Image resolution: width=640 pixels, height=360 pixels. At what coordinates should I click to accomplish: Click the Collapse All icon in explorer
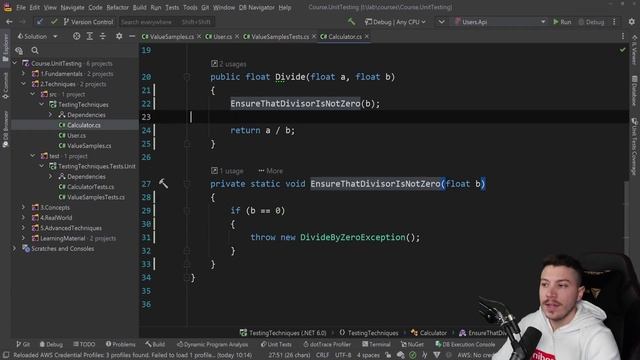point(103,36)
